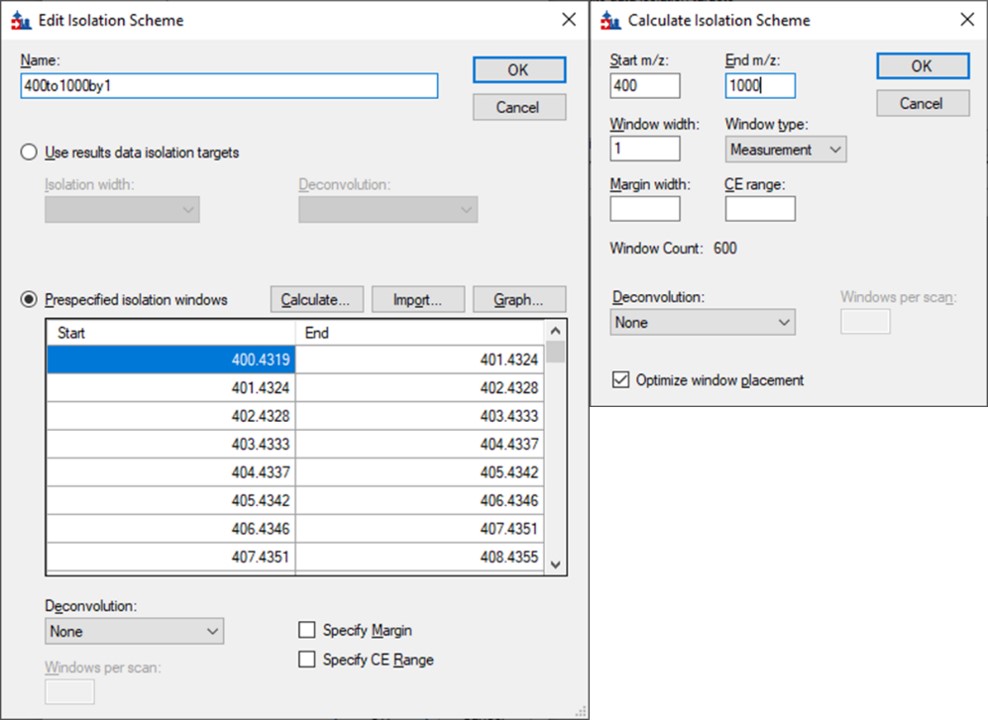Click the Window width input field
Viewport: 988px width, 720px height.
click(645, 149)
